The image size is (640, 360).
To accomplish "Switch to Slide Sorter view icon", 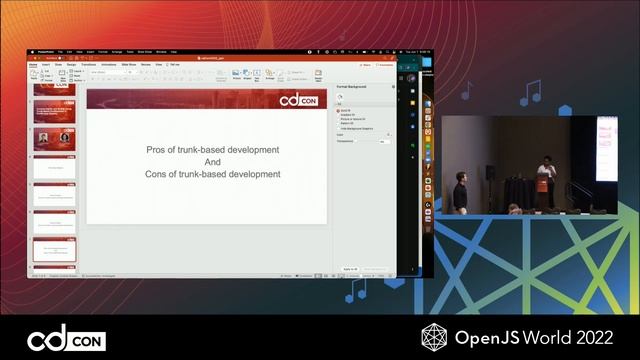I will tap(326, 276).
